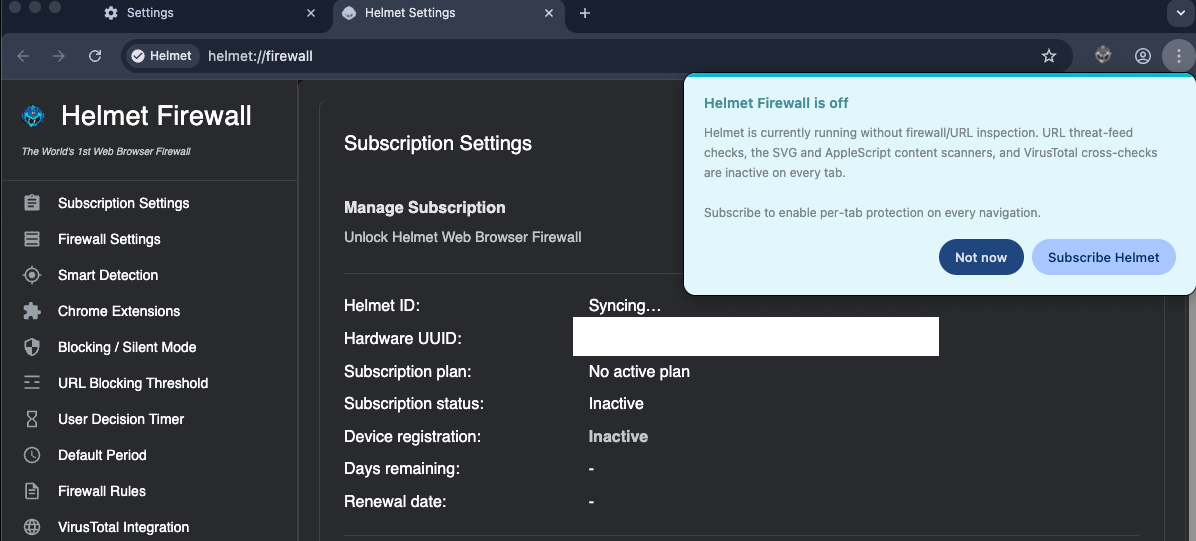
Task: Click the Subscription Settings page heading
Action: coord(438,143)
